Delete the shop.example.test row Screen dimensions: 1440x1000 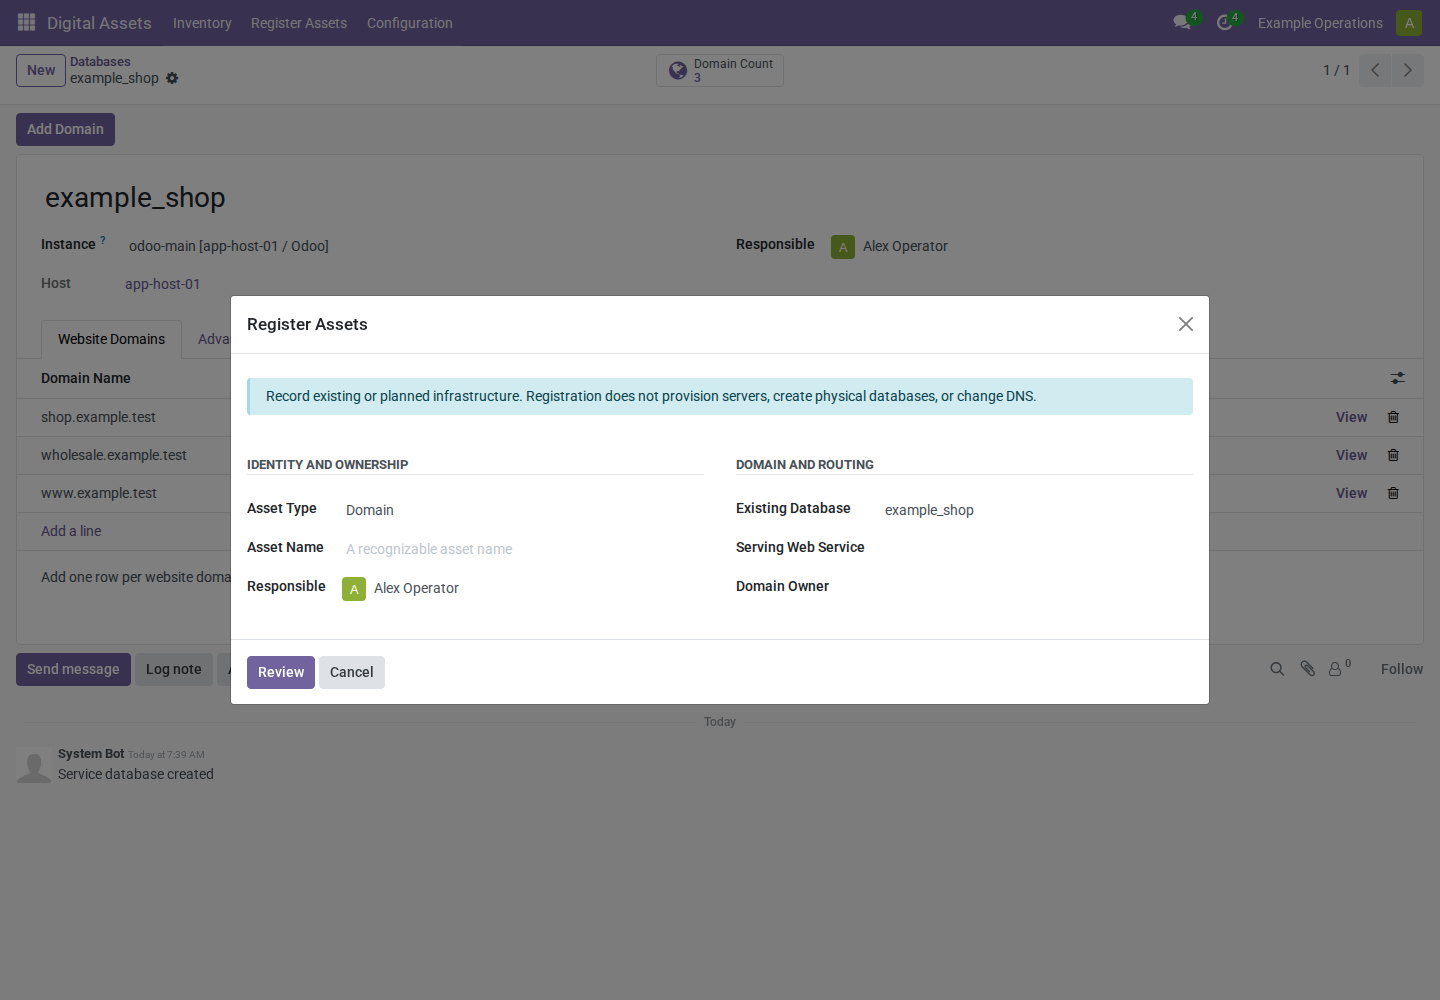1393,417
